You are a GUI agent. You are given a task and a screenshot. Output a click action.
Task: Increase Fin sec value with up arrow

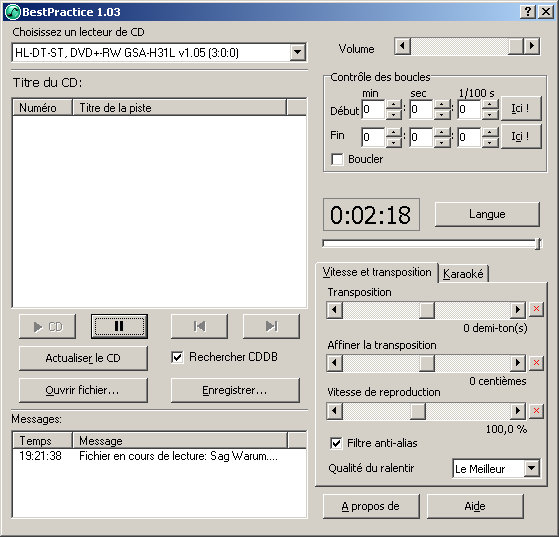(442, 132)
